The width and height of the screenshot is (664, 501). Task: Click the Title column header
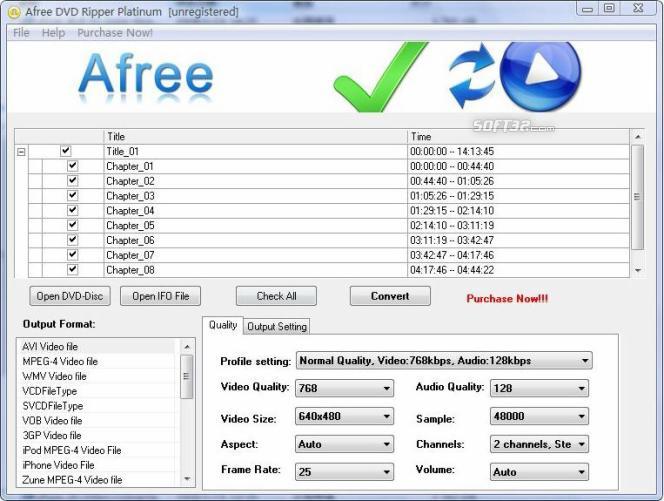coord(255,136)
